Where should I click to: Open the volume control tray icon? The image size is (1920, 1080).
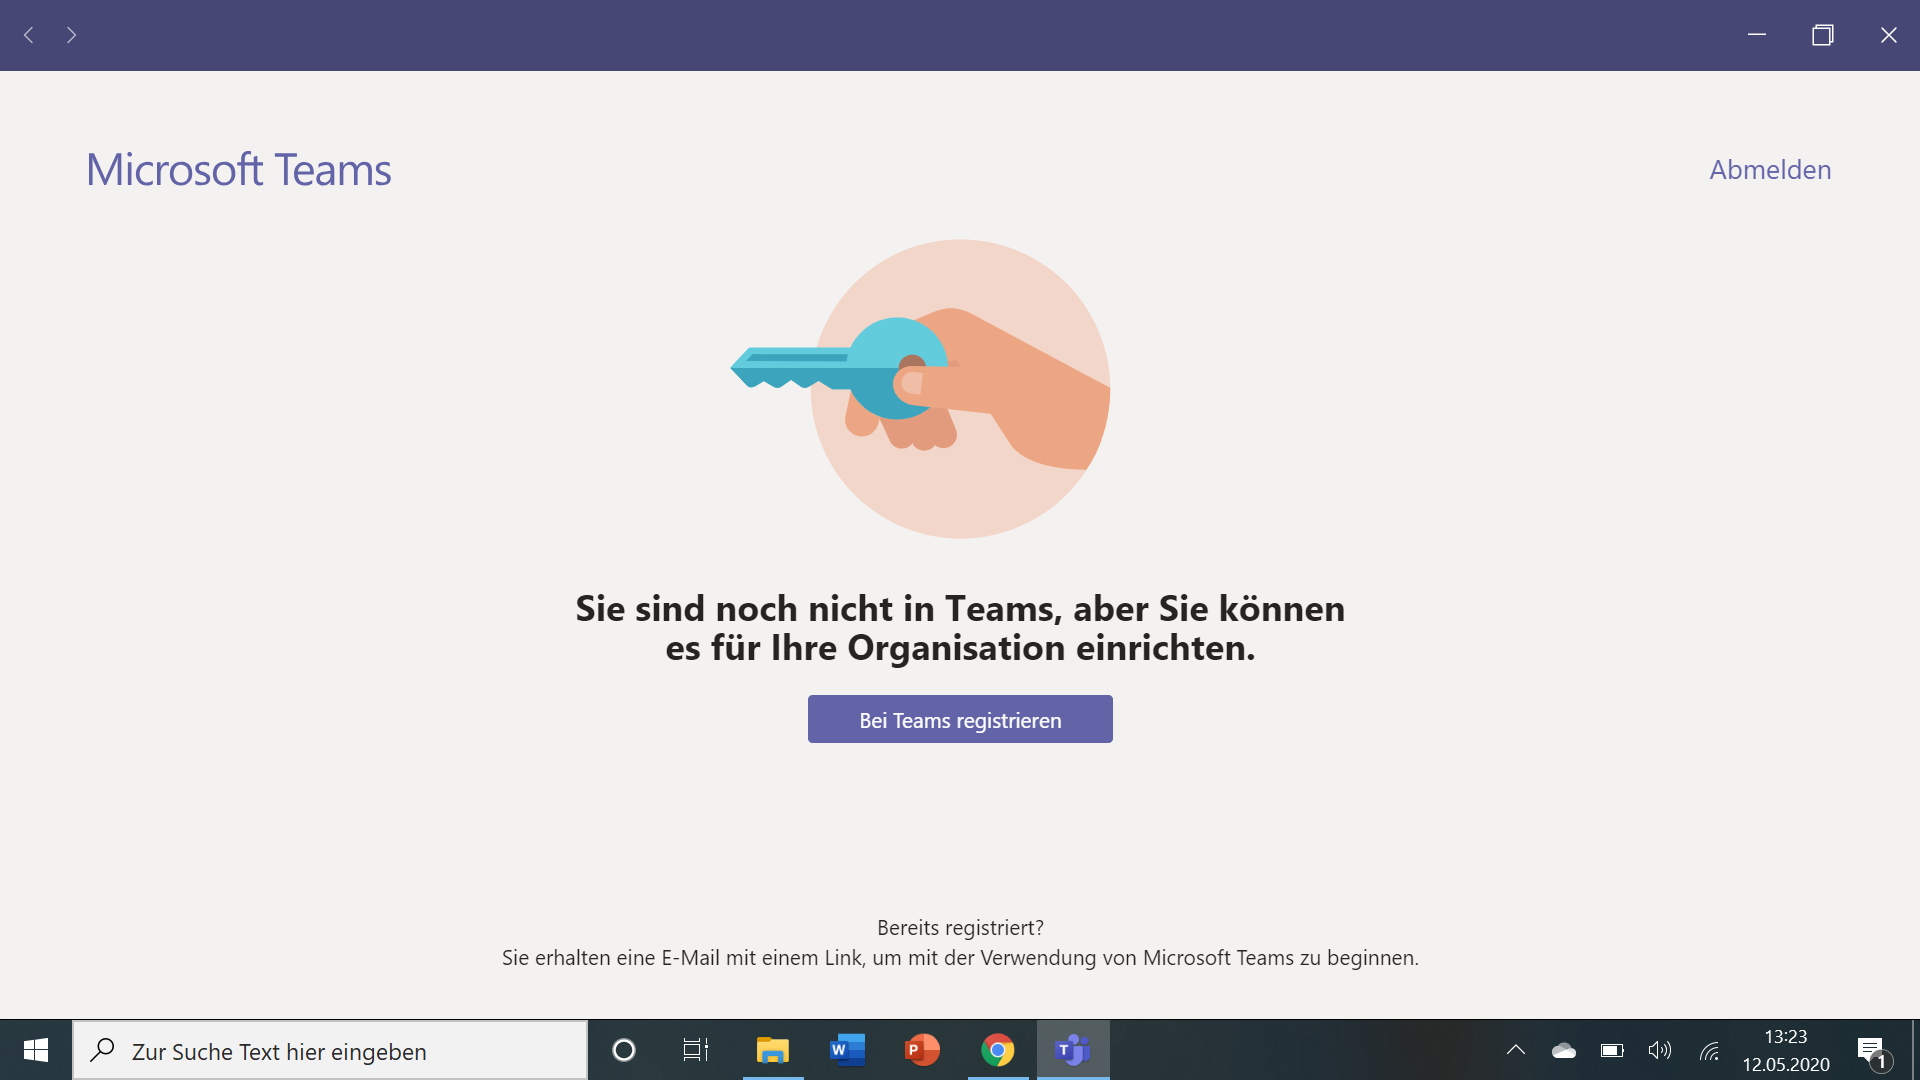pyautogui.click(x=1660, y=1050)
